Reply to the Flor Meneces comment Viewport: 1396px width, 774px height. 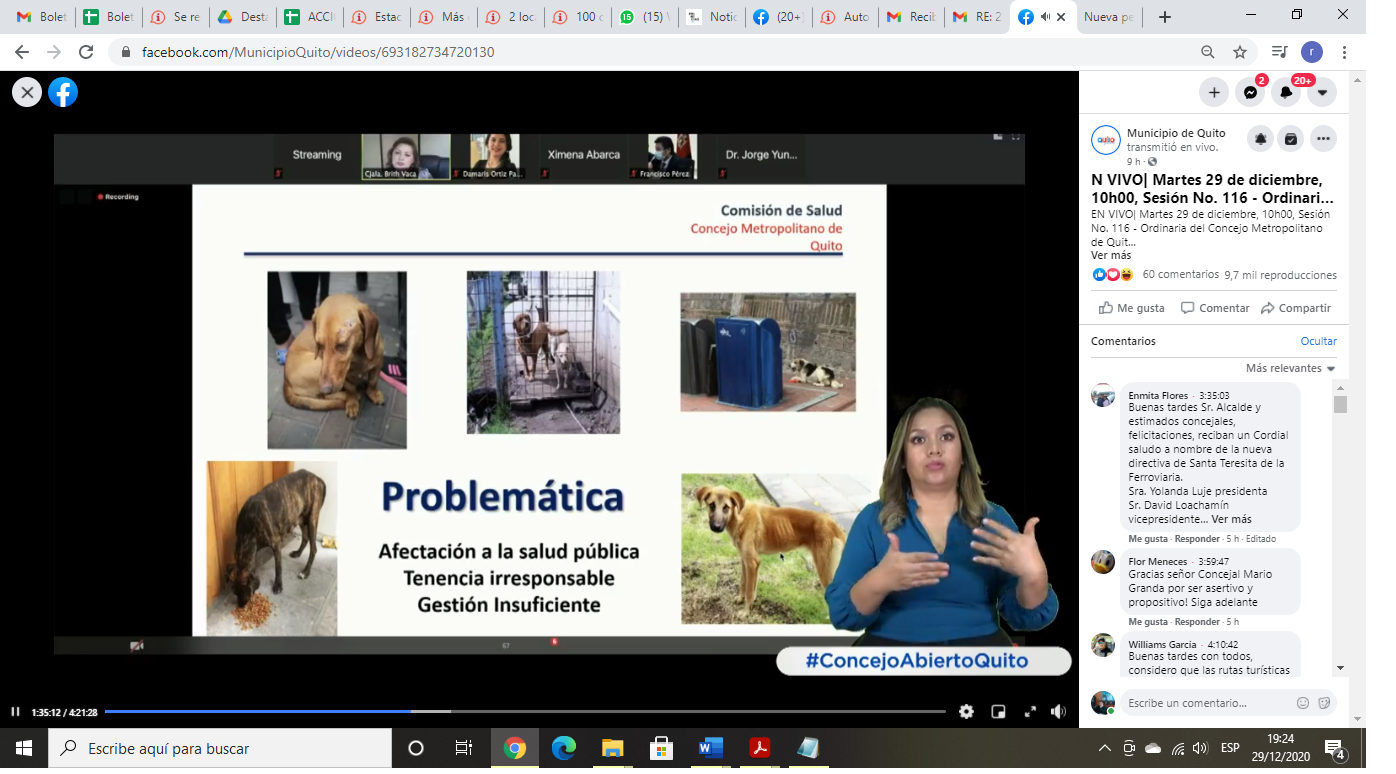[x=1196, y=622]
